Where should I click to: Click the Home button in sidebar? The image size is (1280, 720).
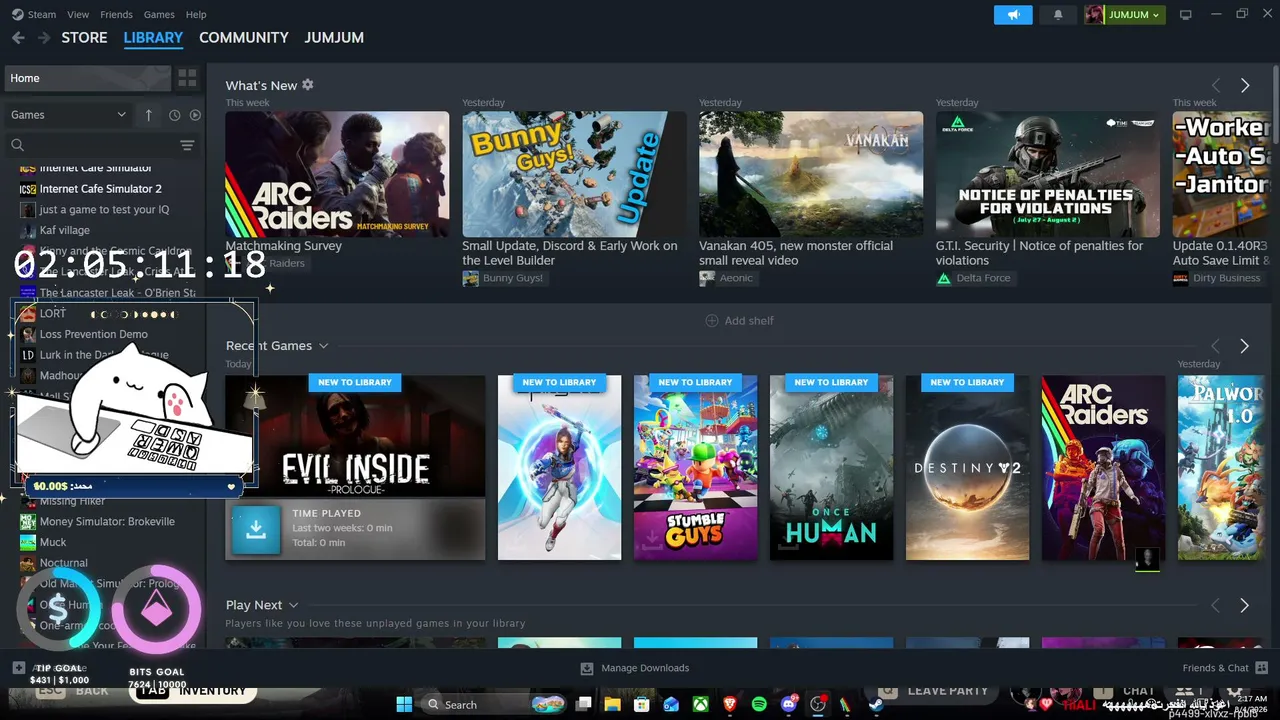tap(88, 78)
